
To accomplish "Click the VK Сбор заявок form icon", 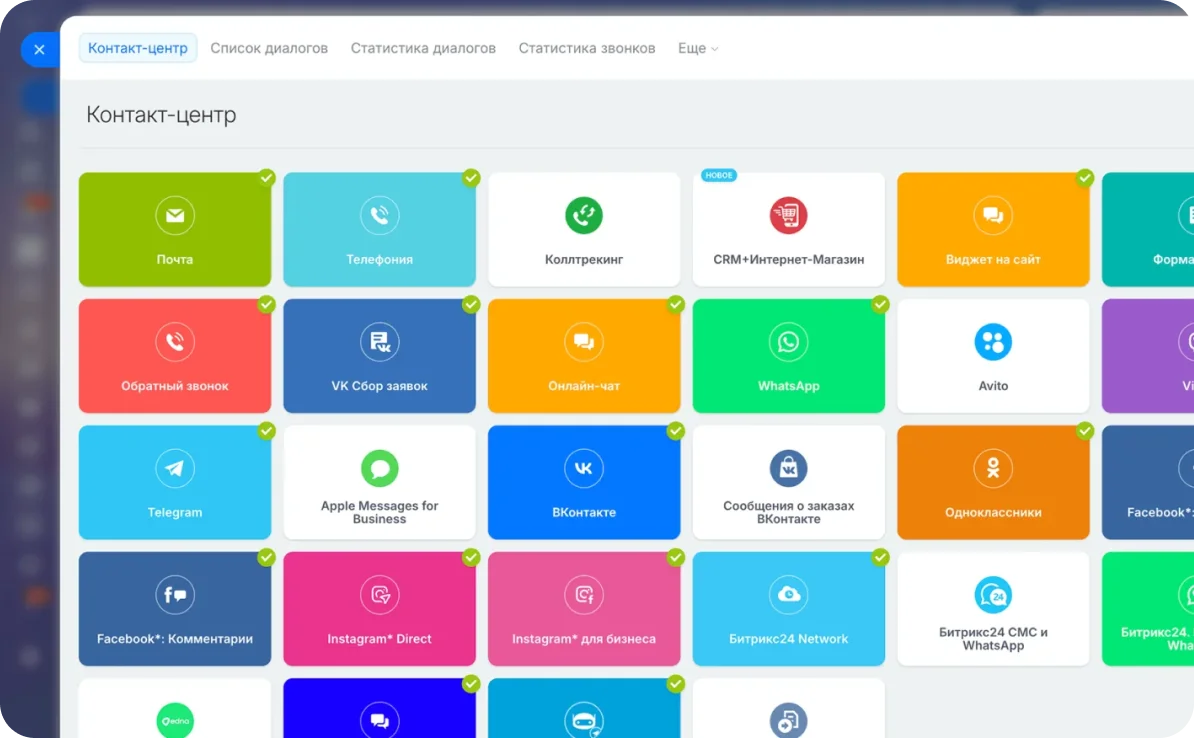I will pos(379,342).
